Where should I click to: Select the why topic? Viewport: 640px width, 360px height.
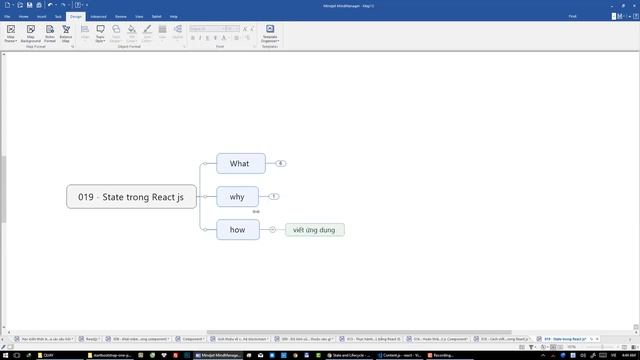point(238,197)
